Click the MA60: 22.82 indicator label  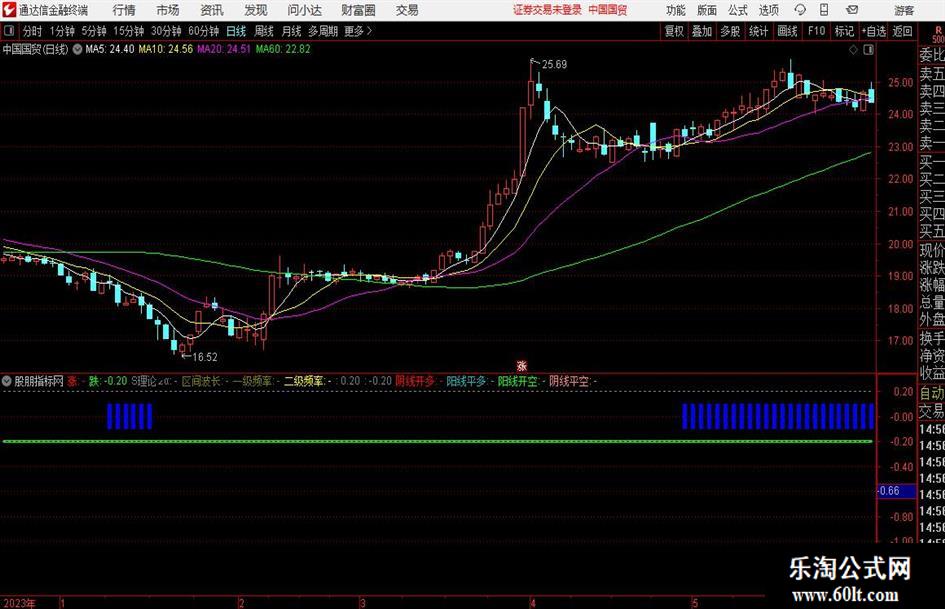point(283,49)
